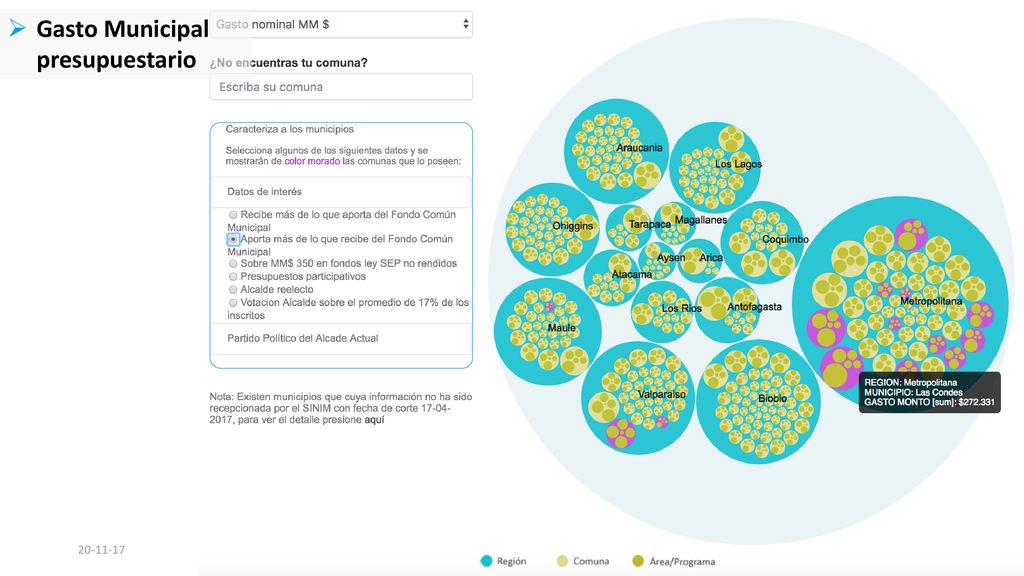Viewport: 1024px width, 576px height.
Task: Select the Los Lagos region bubble
Action: [x=715, y=167]
